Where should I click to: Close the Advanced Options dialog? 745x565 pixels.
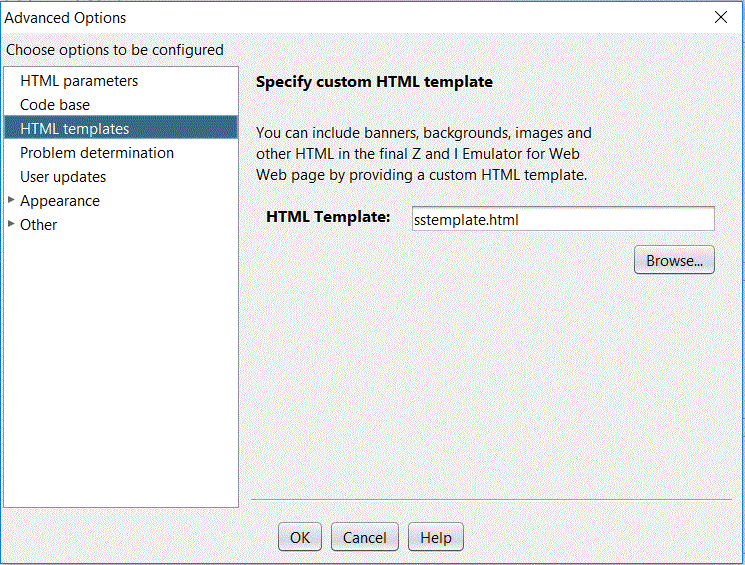[x=721, y=17]
